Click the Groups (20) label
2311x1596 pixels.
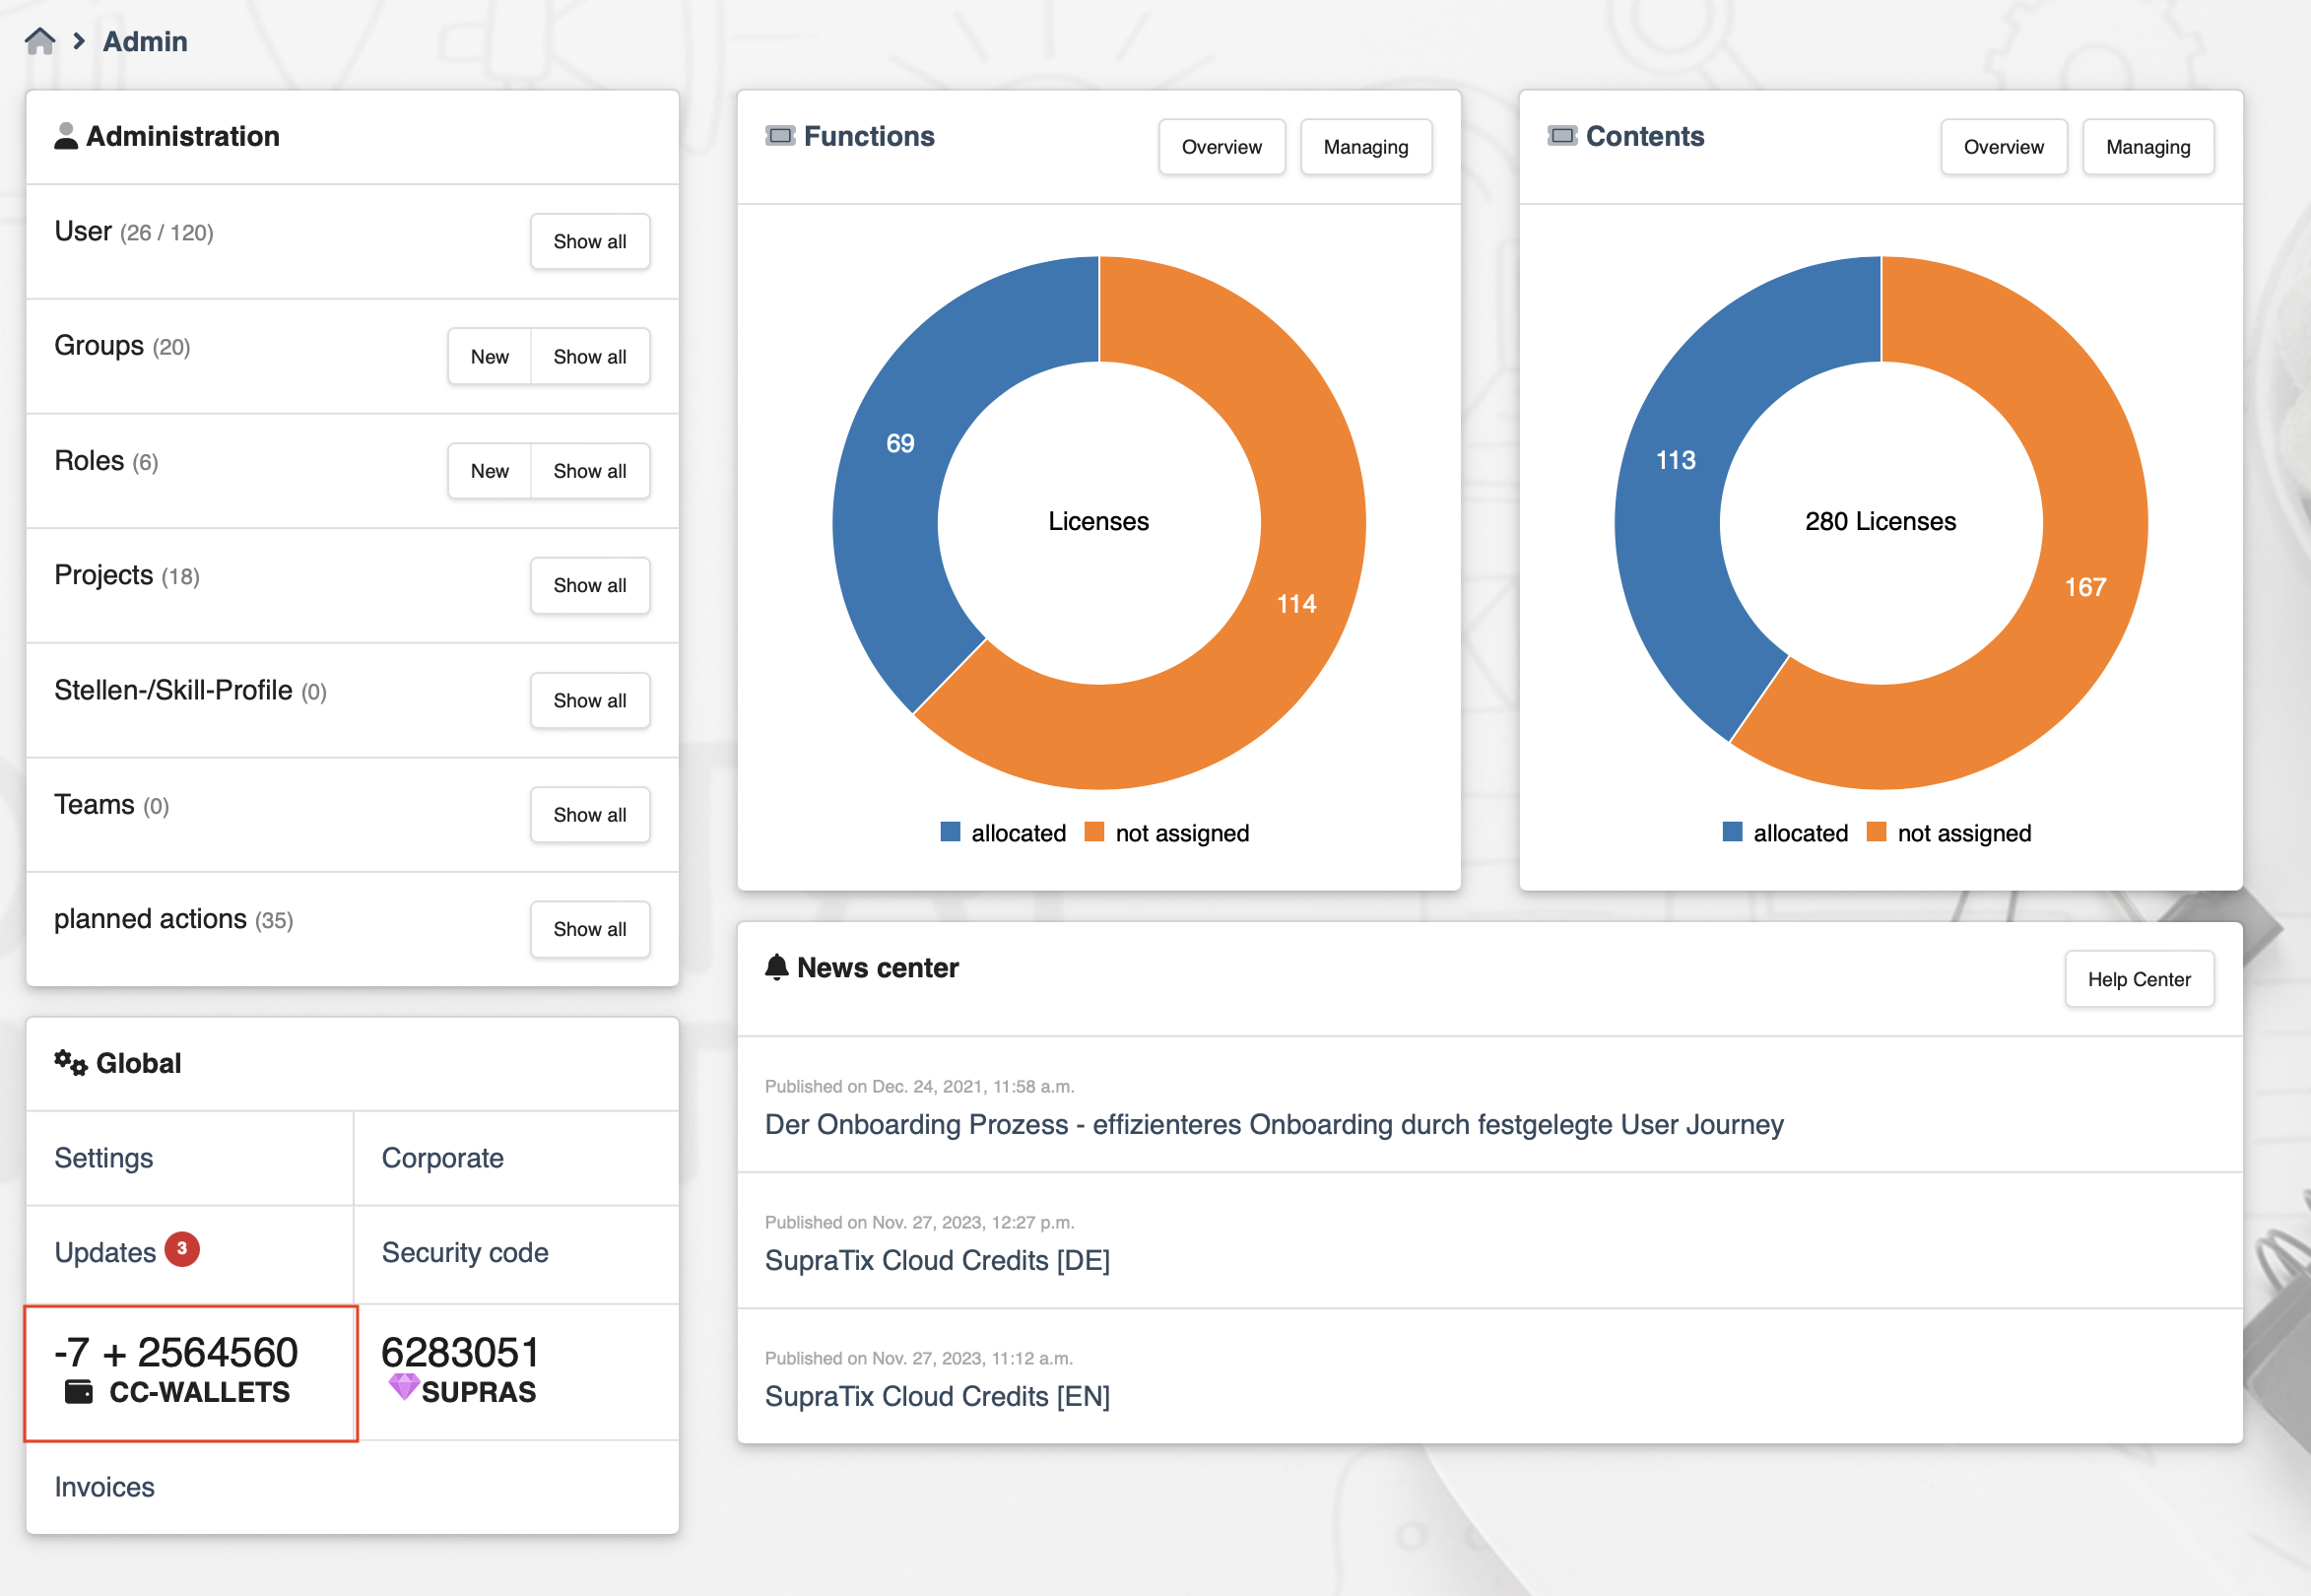coord(122,346)
